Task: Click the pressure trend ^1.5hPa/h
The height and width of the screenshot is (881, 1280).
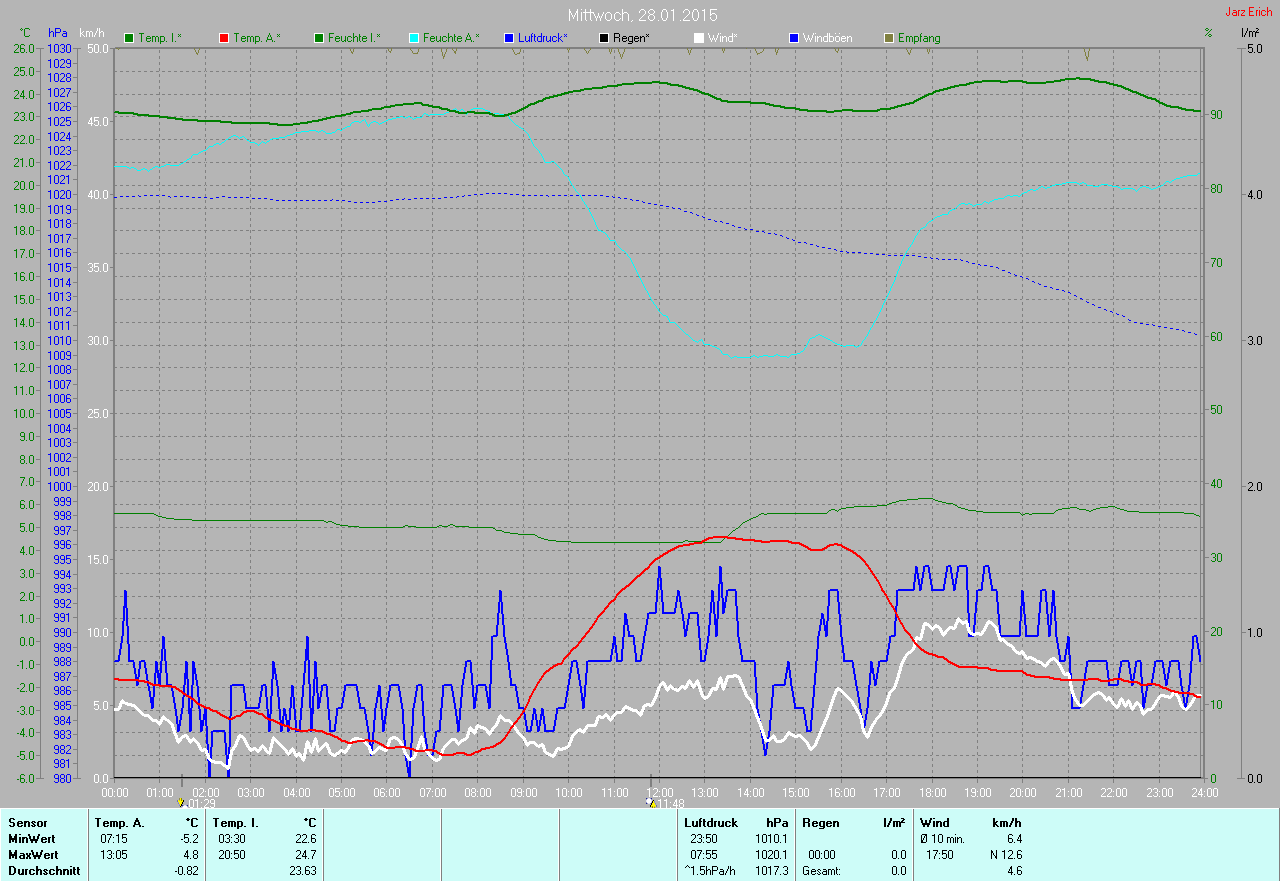Action: click(711, 871)
